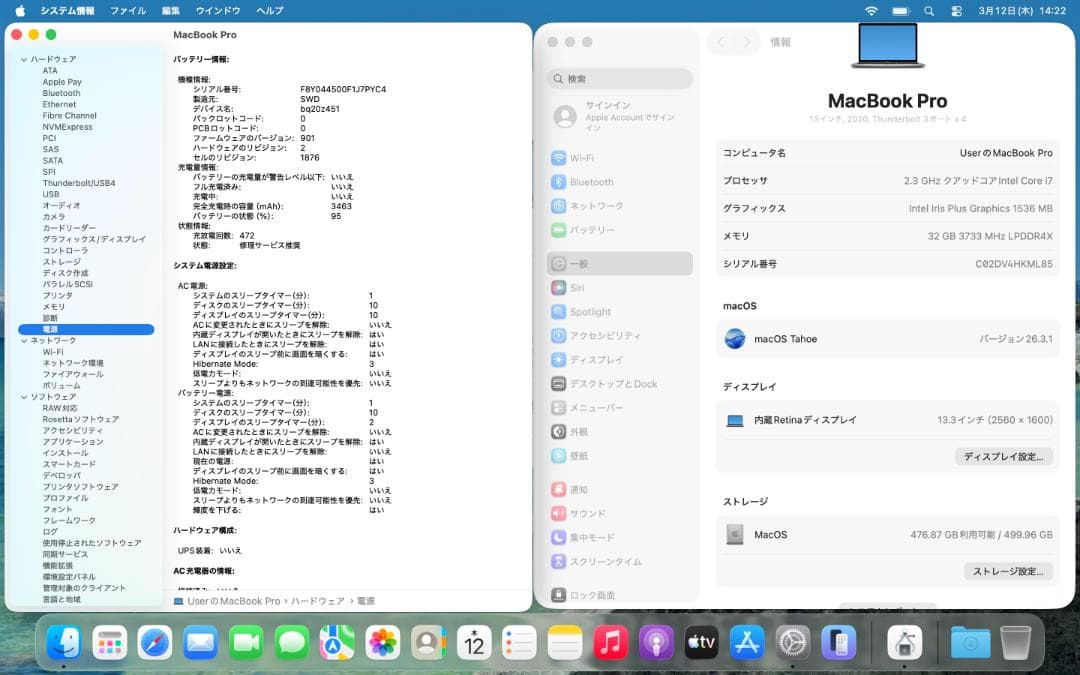
Task: Go forward with settings forward arrow
Action: (747, 42)
